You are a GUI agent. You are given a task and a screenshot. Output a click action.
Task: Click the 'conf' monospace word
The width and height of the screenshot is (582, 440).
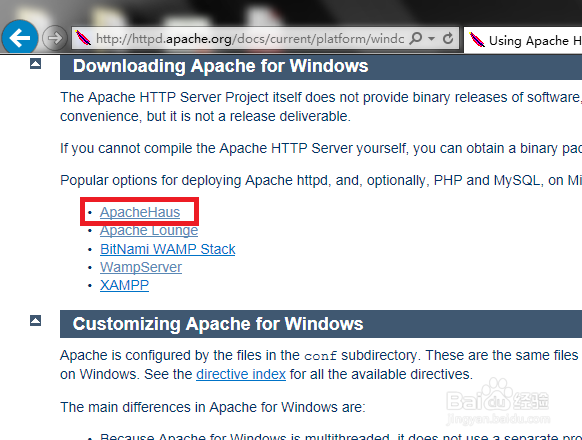[x=320, y=356]
